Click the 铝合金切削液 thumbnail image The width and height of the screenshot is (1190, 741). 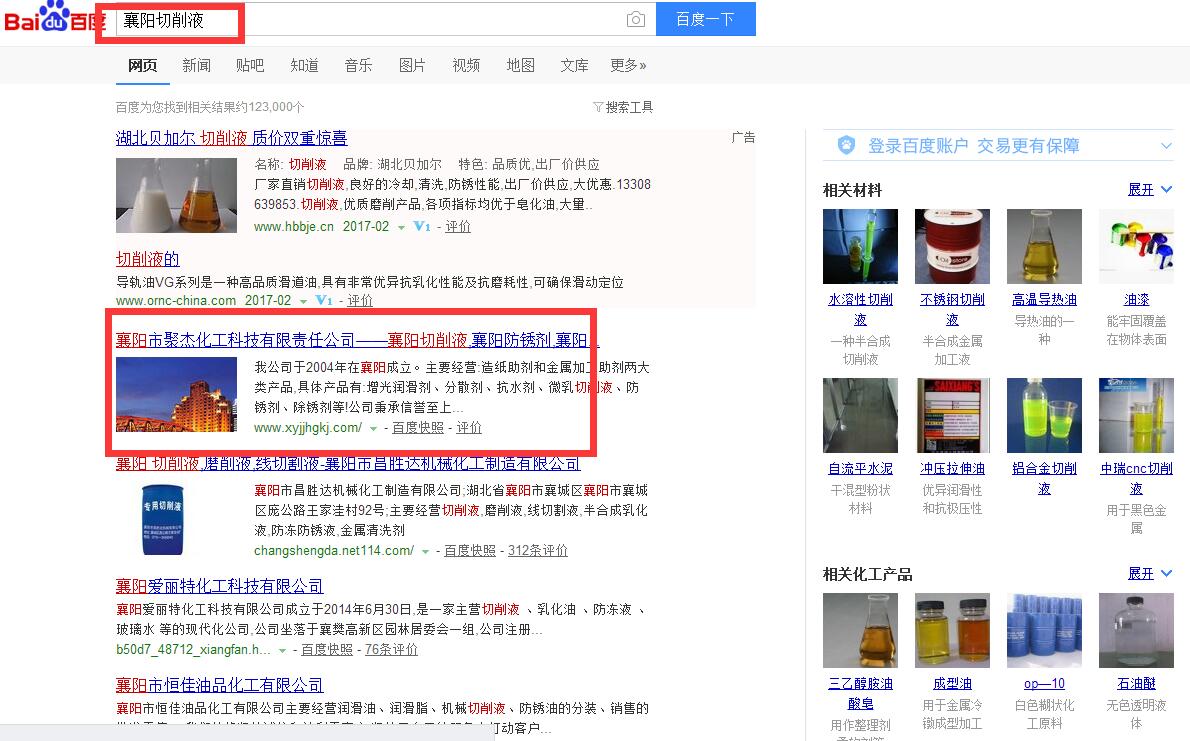(x=1044, y=415)
